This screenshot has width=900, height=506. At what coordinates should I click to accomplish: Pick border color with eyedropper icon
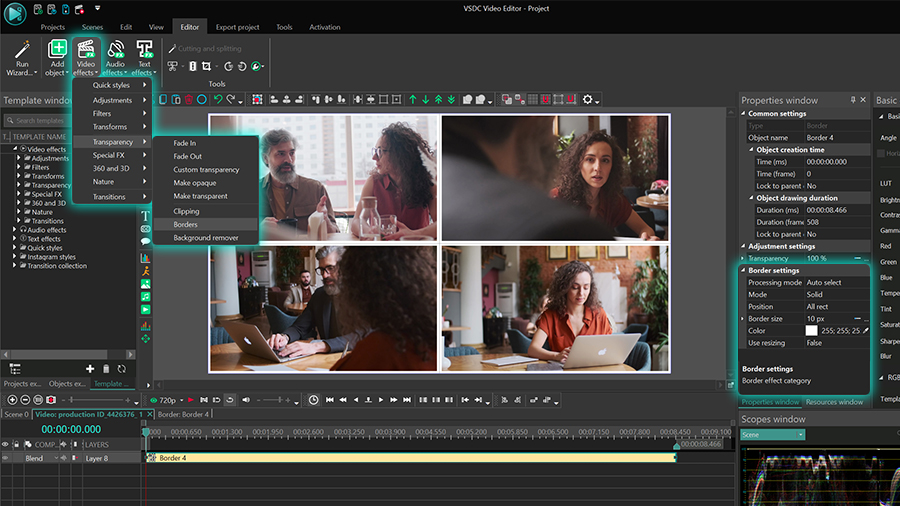coord(866,330)
